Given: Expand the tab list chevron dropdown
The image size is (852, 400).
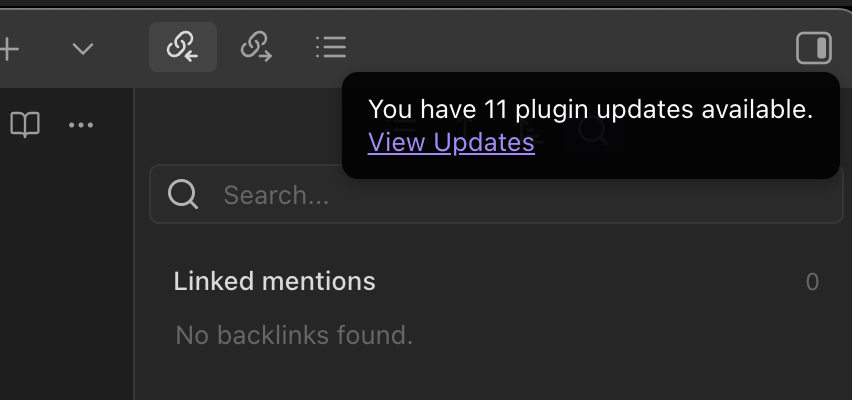Looking at the screenshot, I should [x=83, y=48].
